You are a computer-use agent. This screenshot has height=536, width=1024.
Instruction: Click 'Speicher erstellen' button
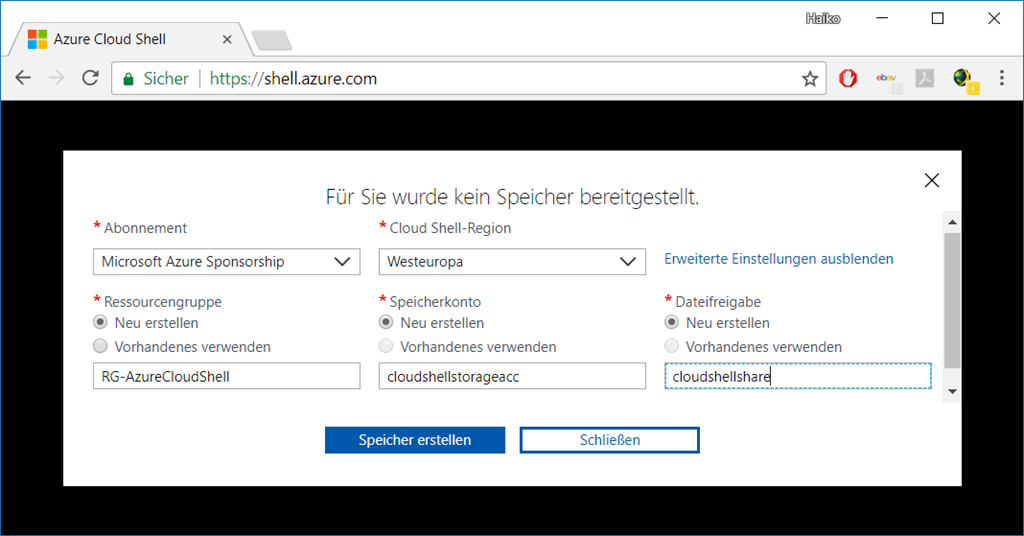coord(415,440)
